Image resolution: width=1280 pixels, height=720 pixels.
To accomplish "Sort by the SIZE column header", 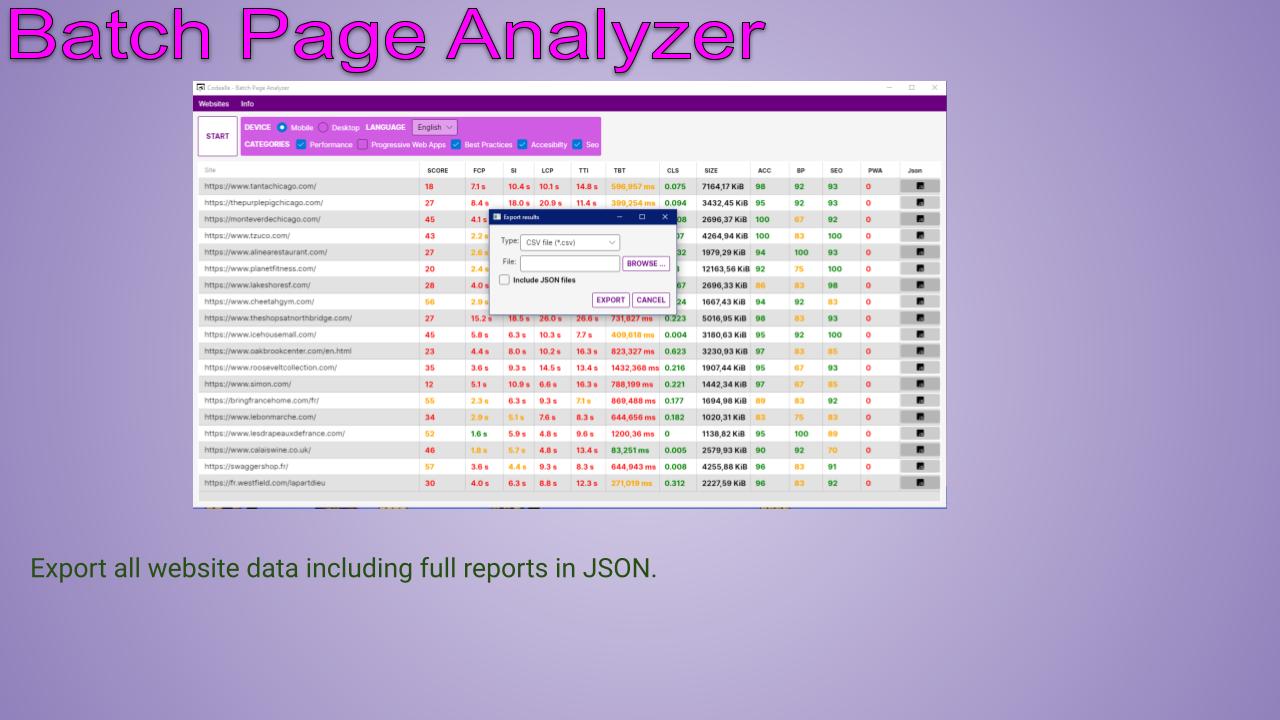I will pyautogui.click(x=711, y=171).
